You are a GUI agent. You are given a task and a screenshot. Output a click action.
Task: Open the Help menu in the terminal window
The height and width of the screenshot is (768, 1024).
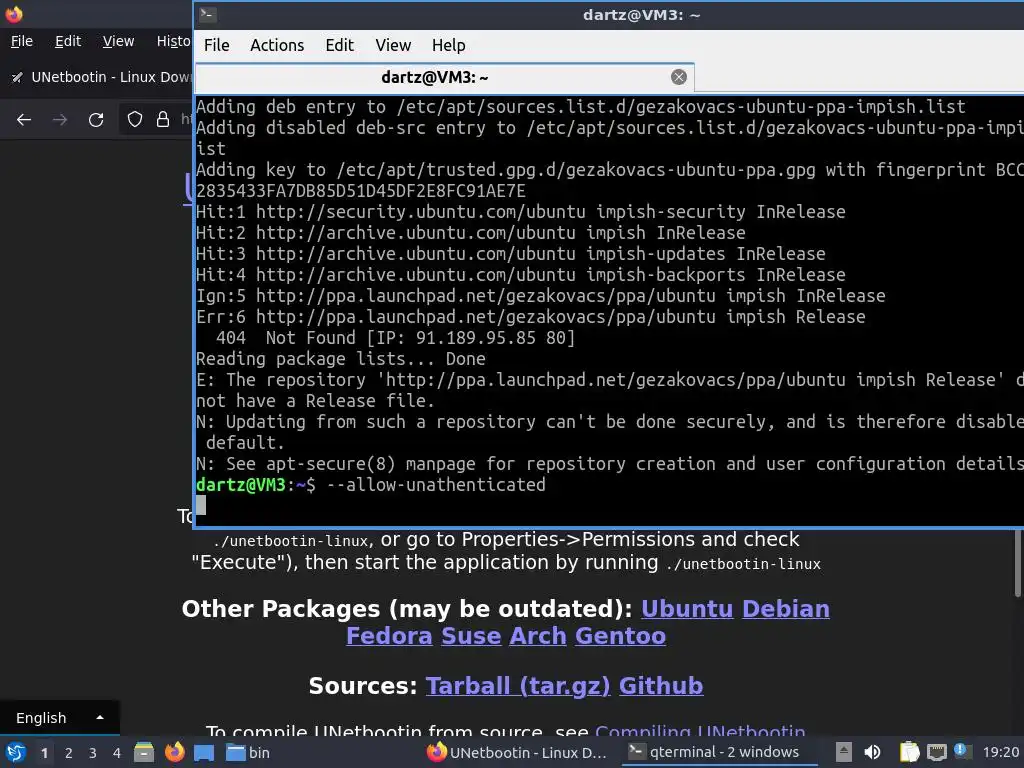coord(449,45)
